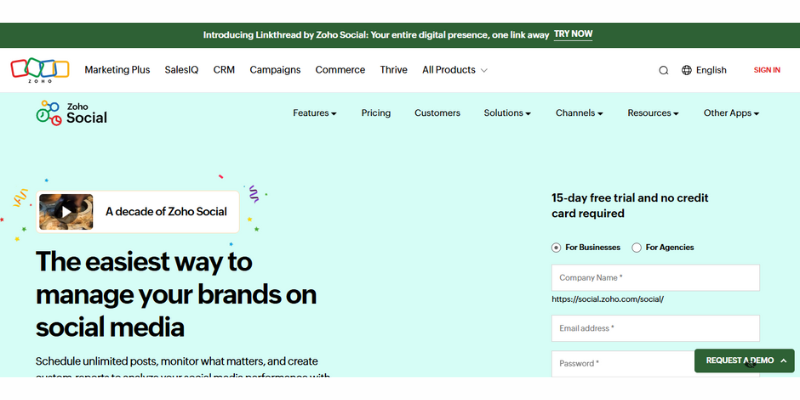Focus the Email address field
This screenshot has width=800, height=400.
[655, 328]
